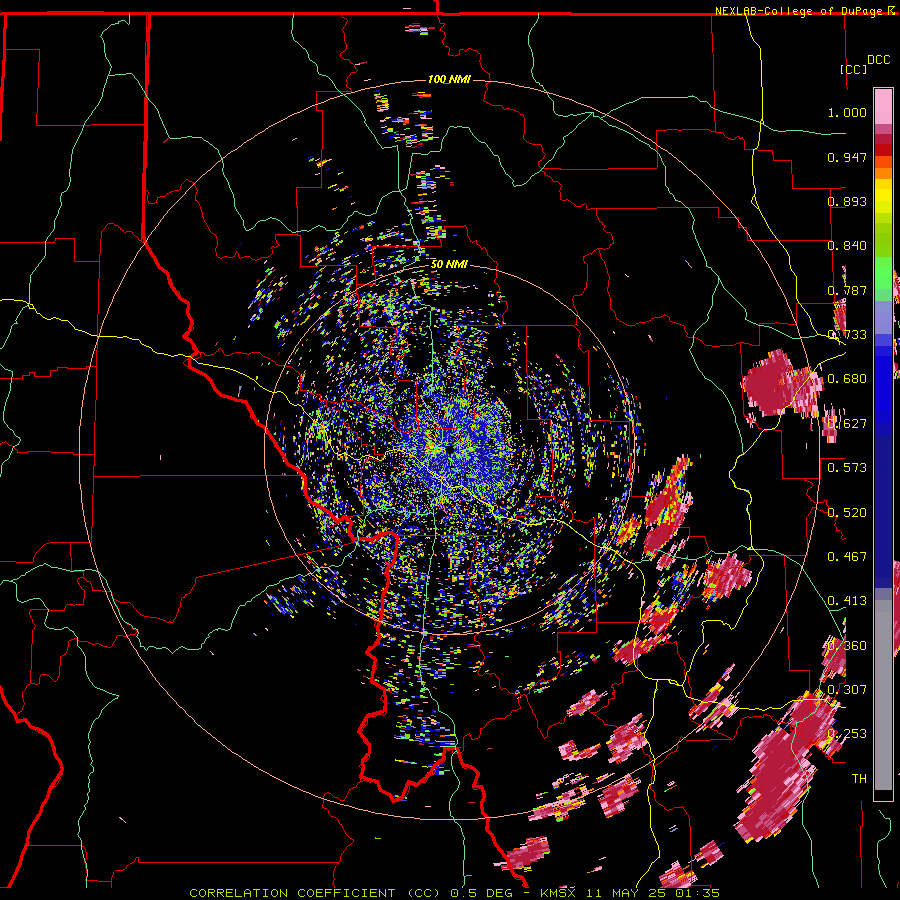Screen dimensions: 900x900
Task: Click the 0.893 scale value
Action: coord(847,201)
